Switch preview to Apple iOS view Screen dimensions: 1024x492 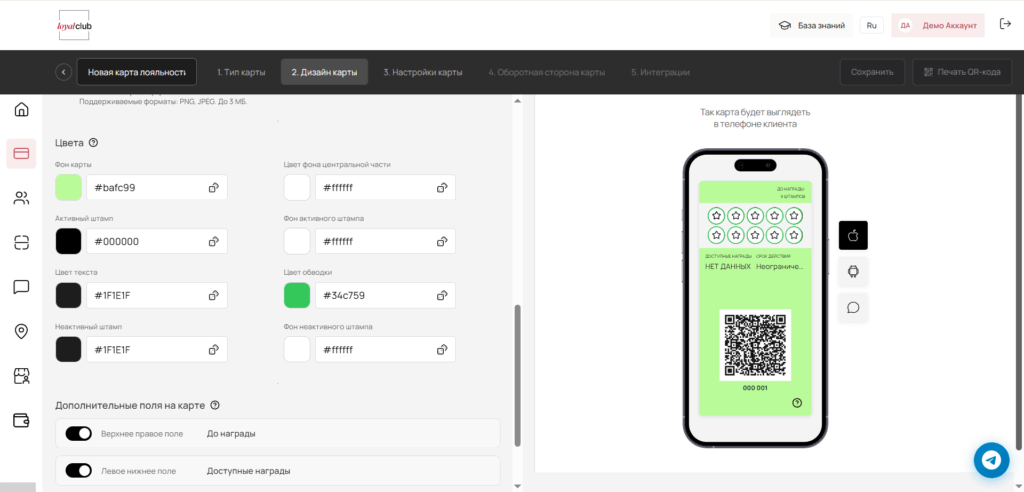(853, 235)
